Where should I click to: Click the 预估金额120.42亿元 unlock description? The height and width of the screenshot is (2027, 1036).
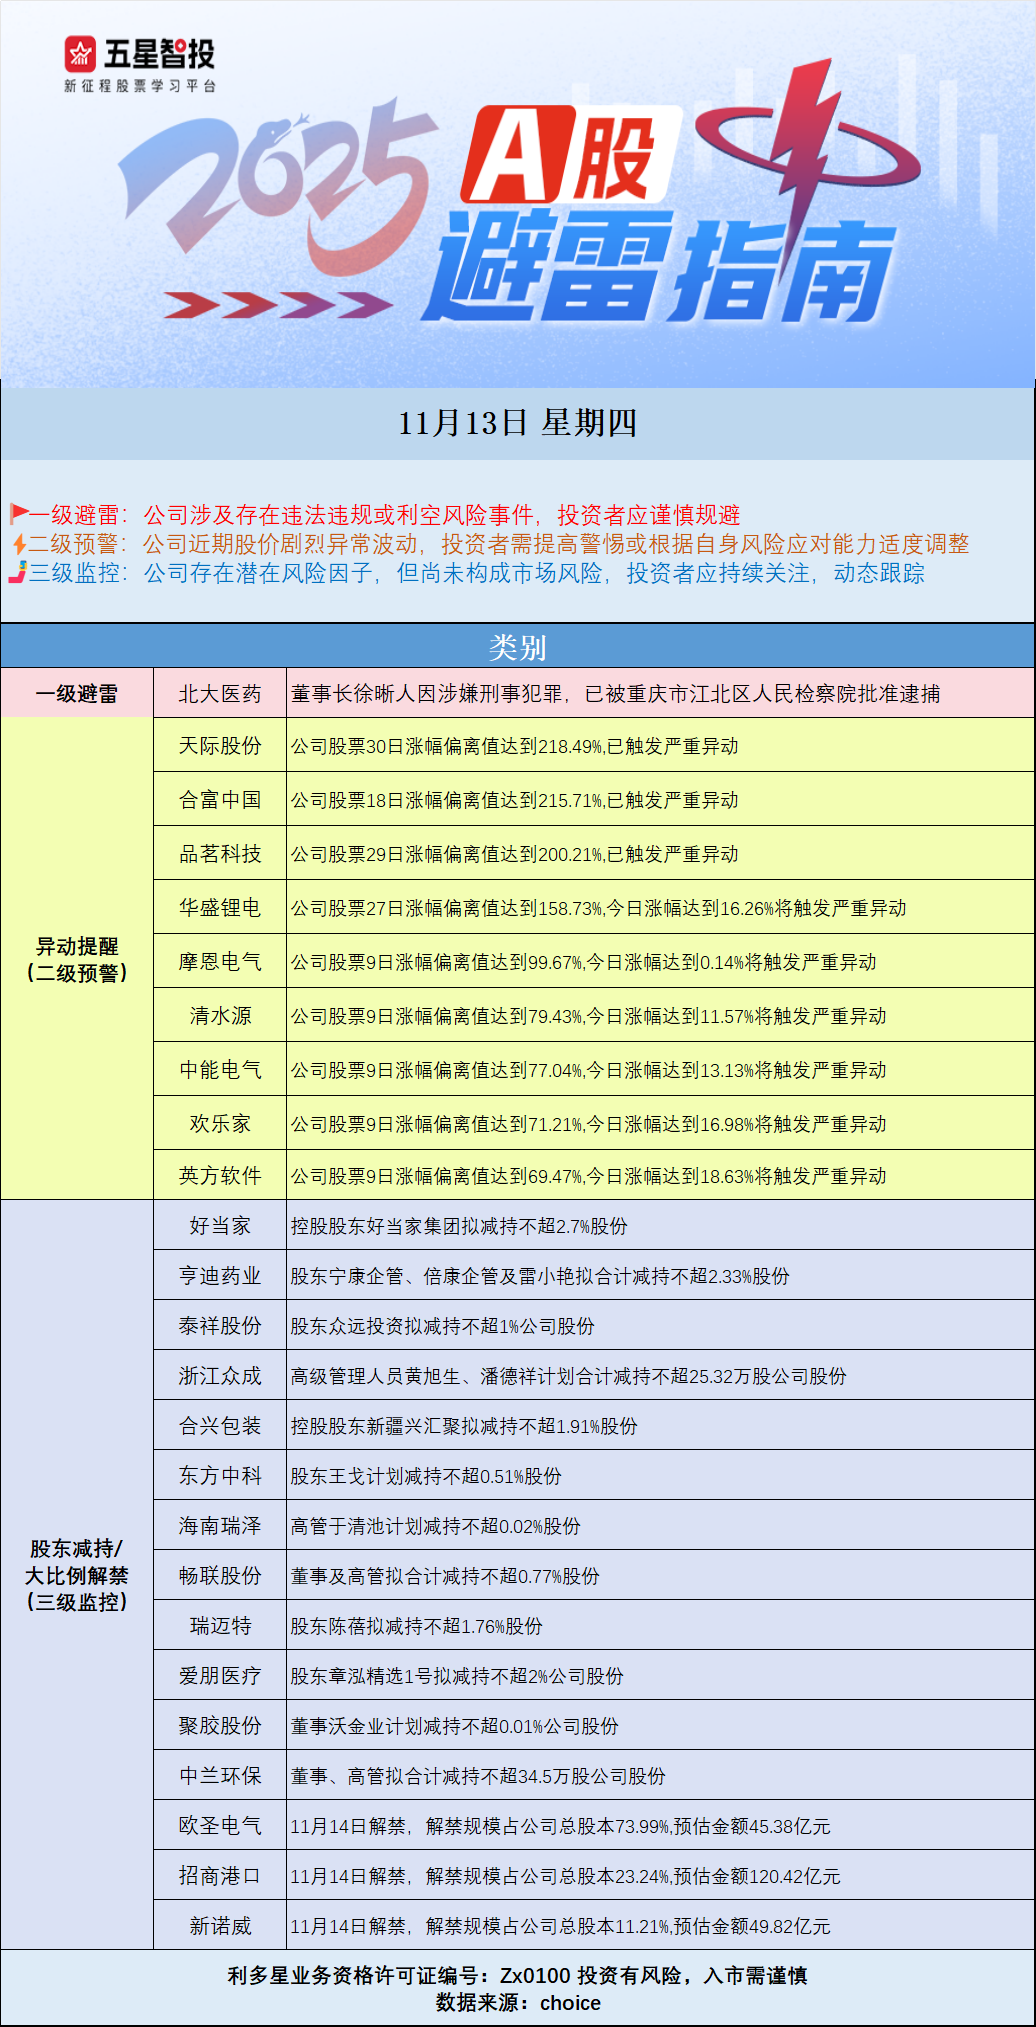565,1876
